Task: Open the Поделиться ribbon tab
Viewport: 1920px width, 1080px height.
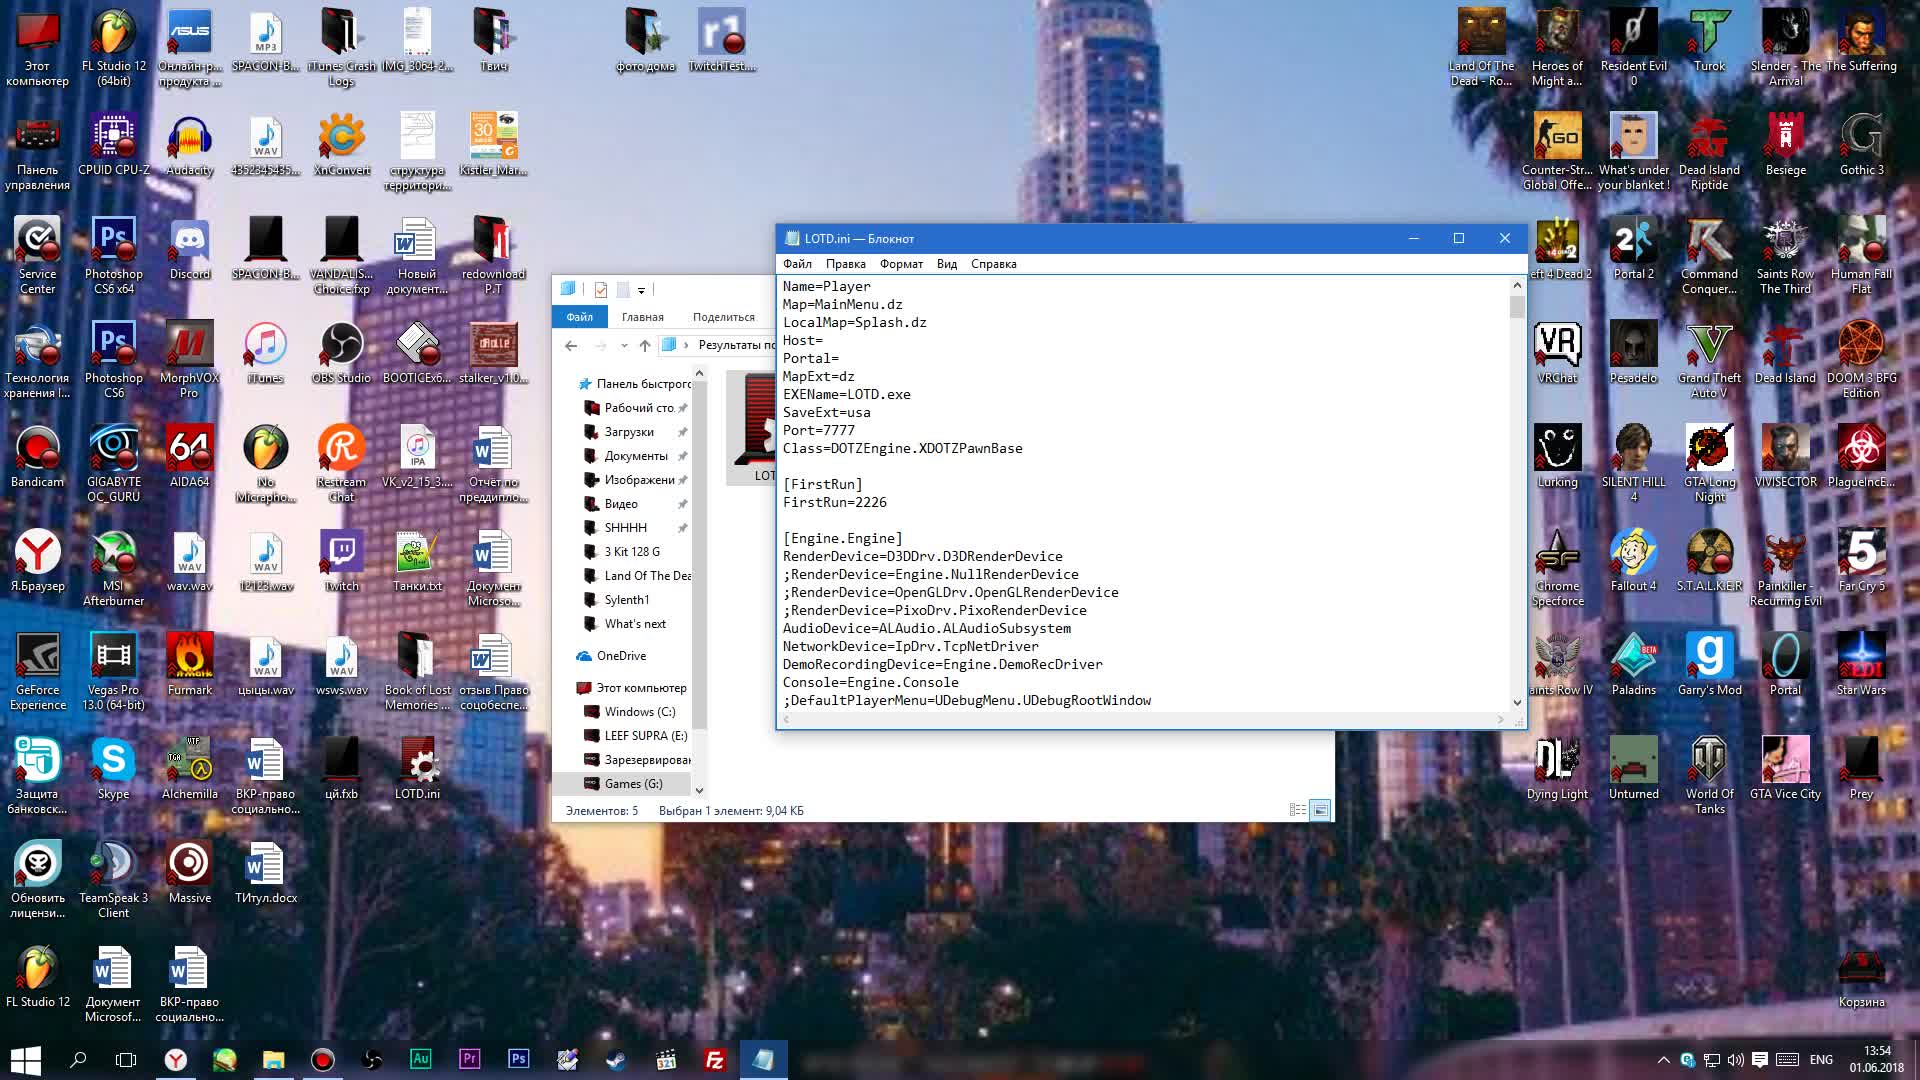Action: 723,317
